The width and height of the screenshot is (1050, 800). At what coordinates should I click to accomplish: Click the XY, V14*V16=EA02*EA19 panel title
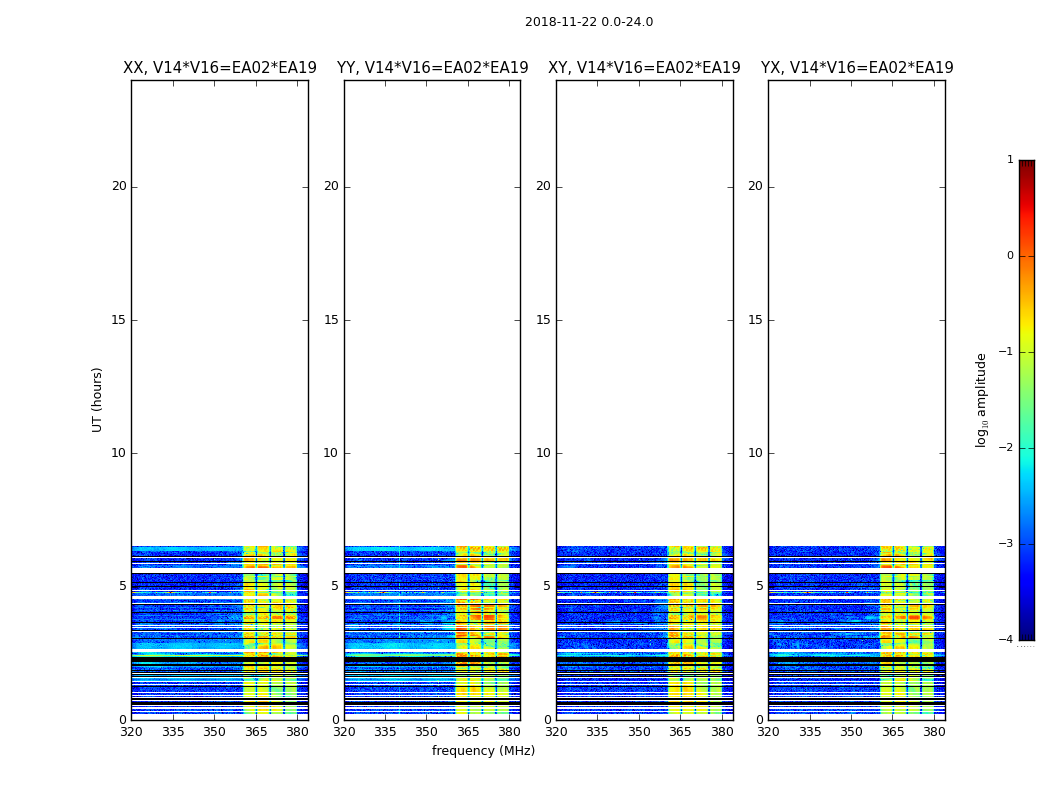(644, 68)
